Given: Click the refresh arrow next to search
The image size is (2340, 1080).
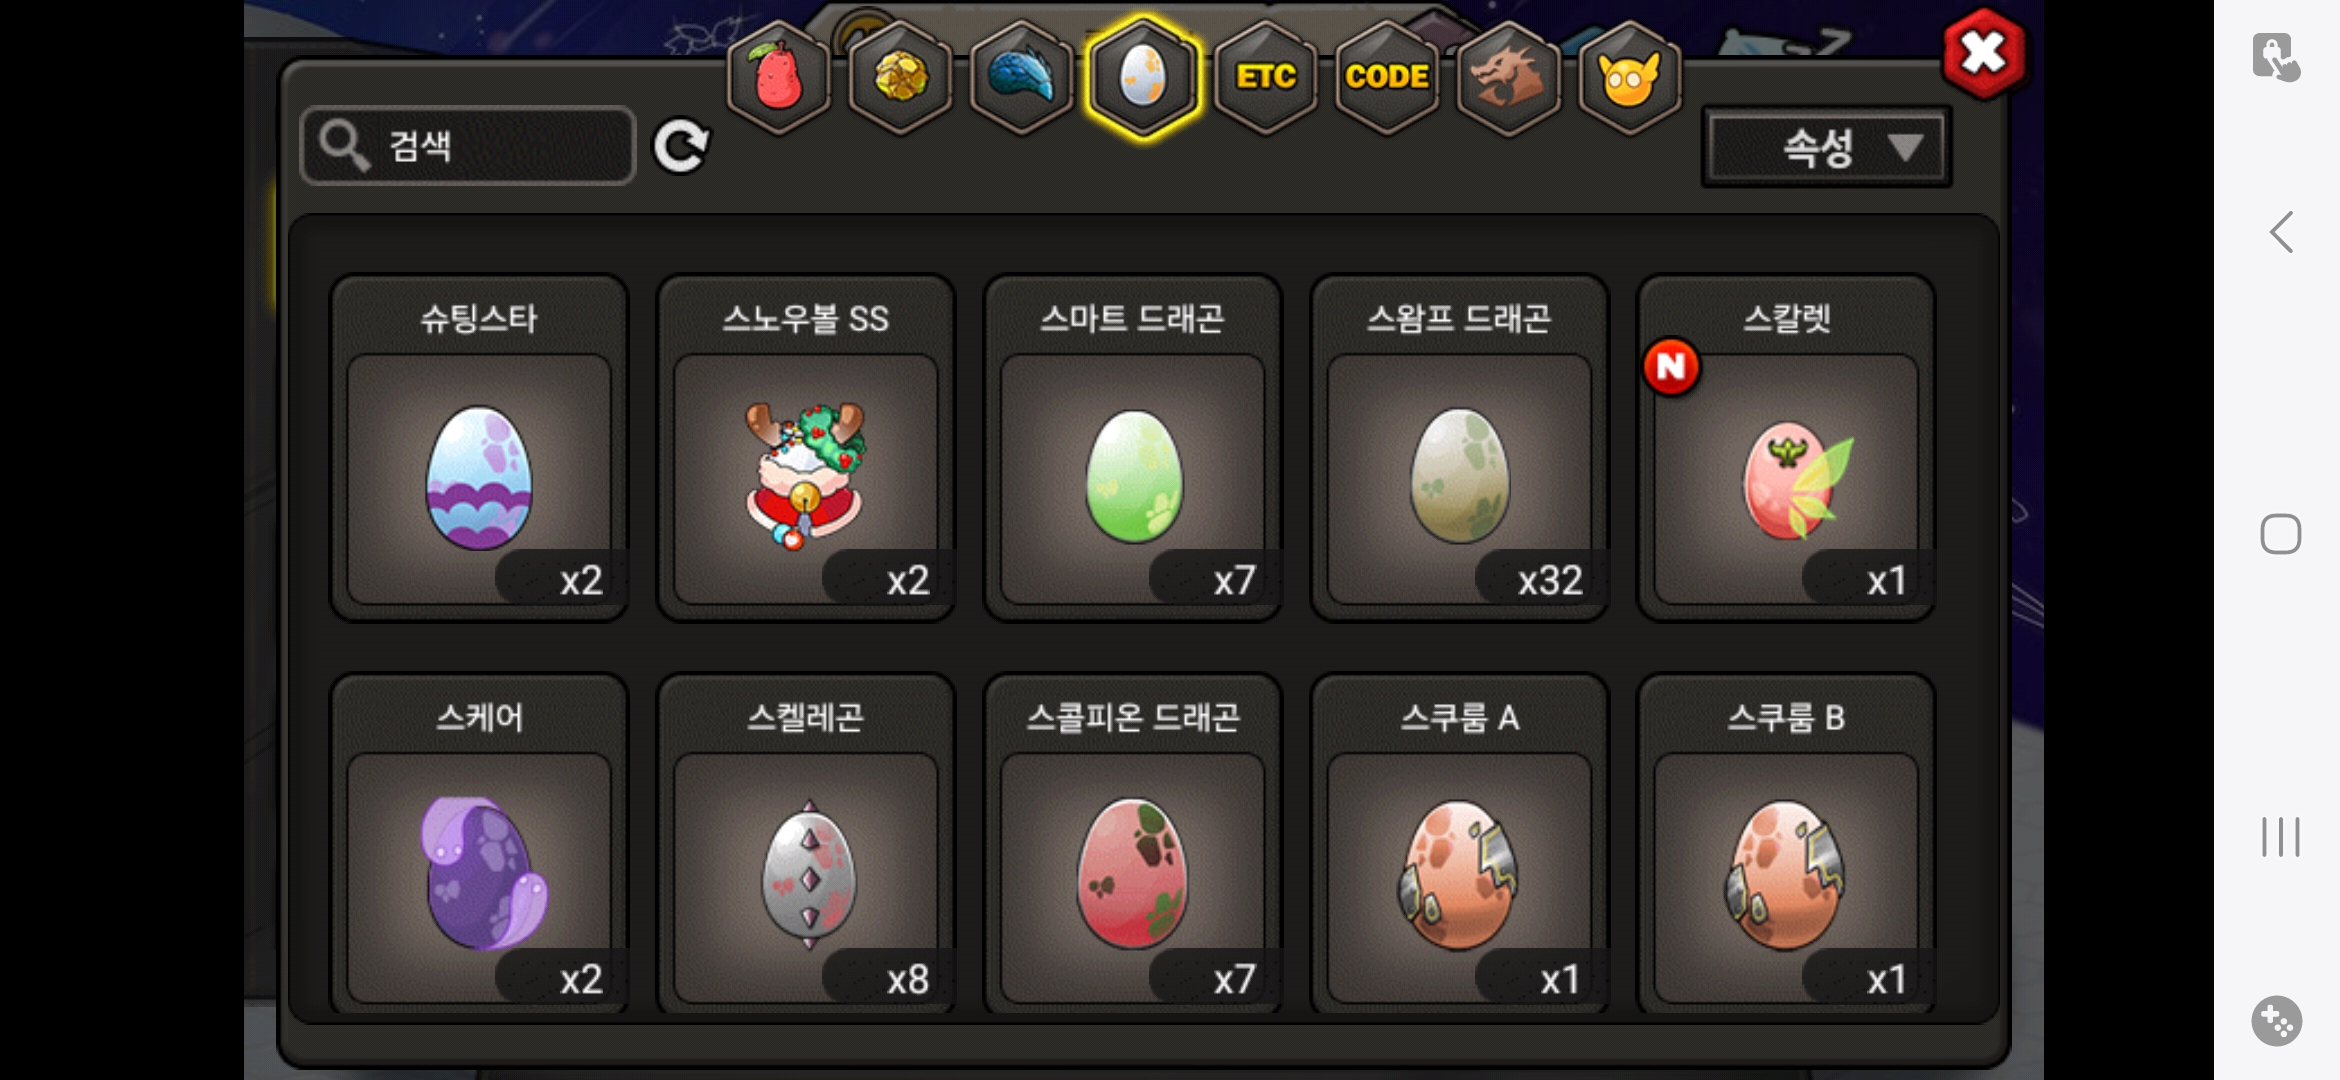Looking at the screenshot, I should (681, 147).
